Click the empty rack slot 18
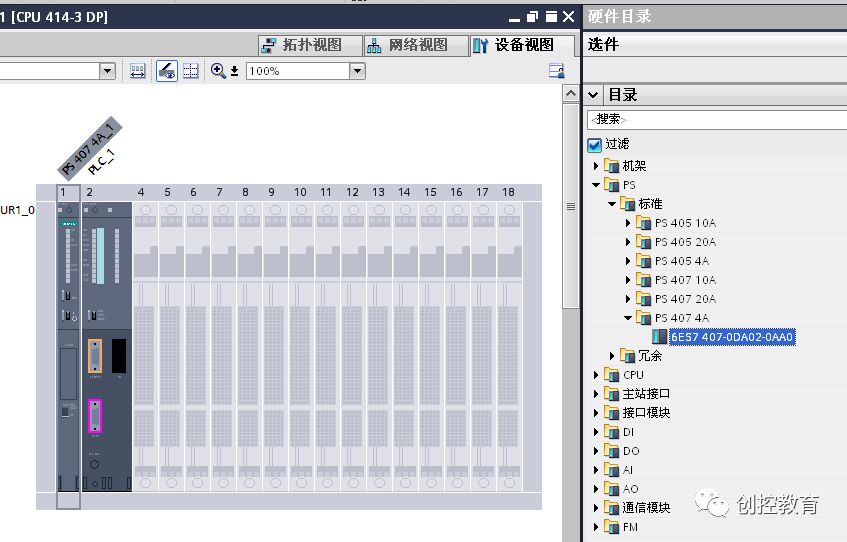The image size is (847, 542). pyautogui.click(x=509, y=346)
